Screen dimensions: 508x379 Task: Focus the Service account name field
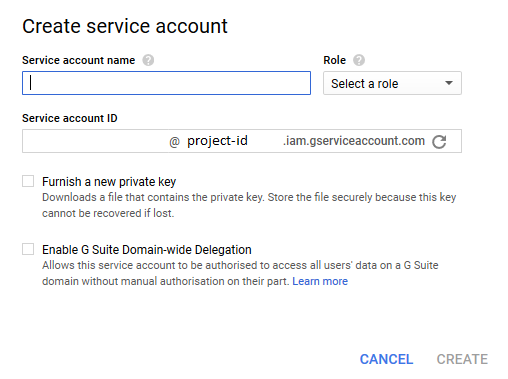pyautogui.click(x=166, y=83)
